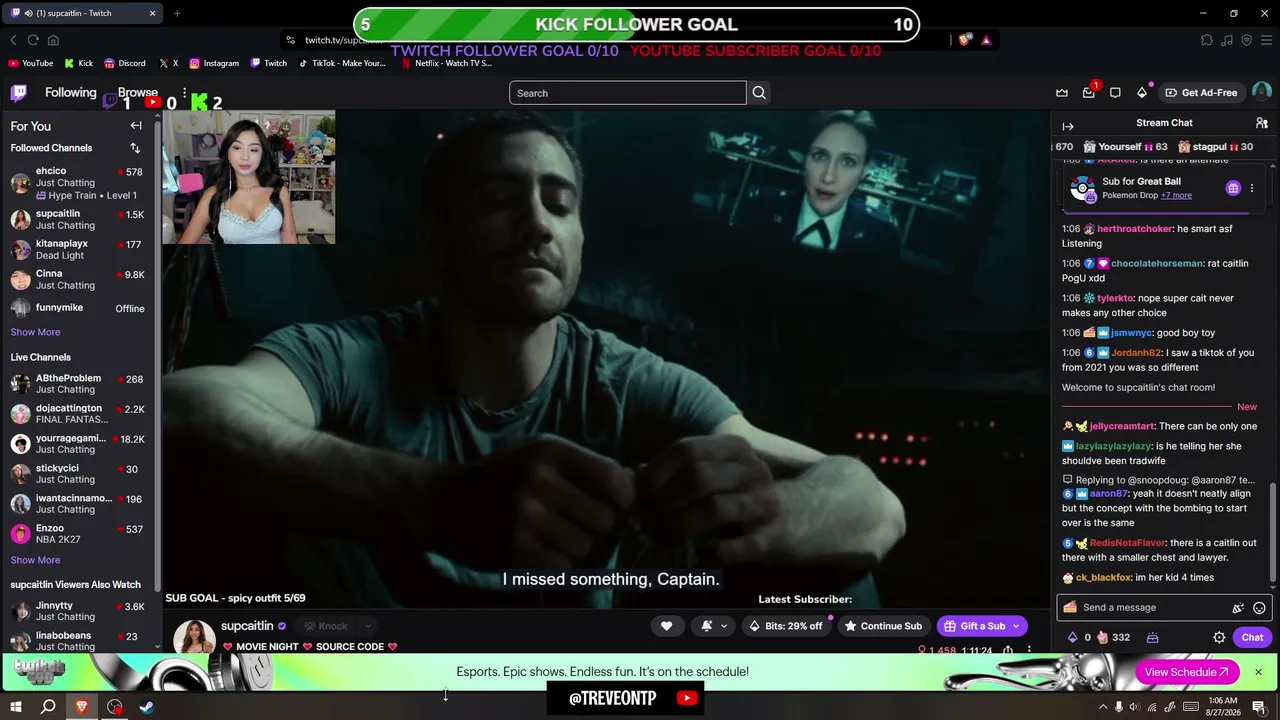Open the Kick bookmark

79,63
